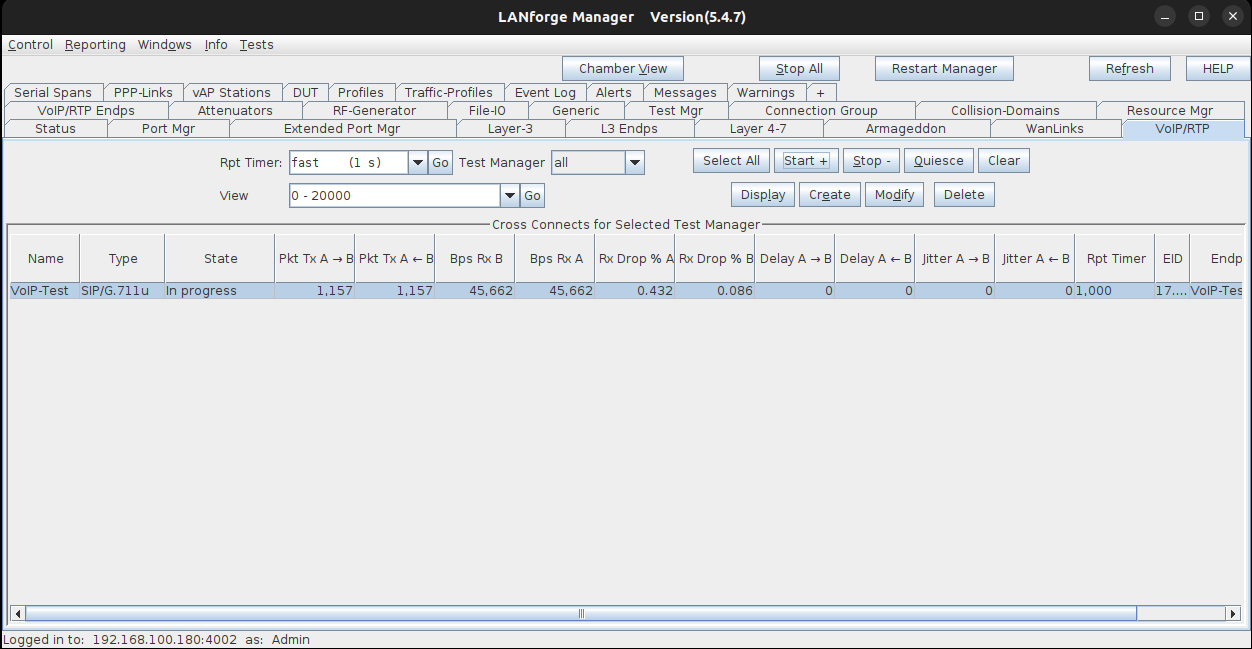This screenshot has height=649, width=1252.
Task: Switch to the Test Mgr tab
Action: tap(676, 110)
